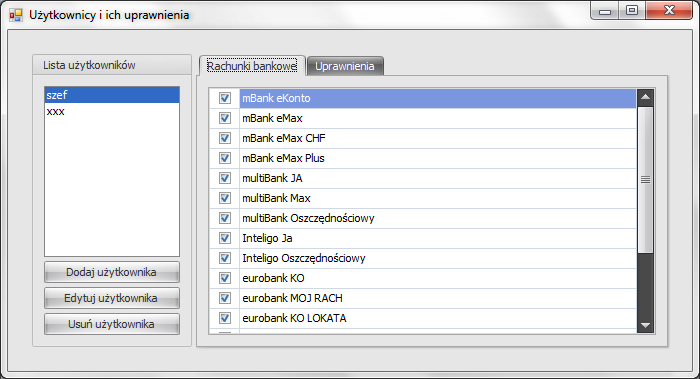This screenshot has height=379, width=700.
Task: Toggle the multiBank JA checkbox
Action: [x=225, y=178]
